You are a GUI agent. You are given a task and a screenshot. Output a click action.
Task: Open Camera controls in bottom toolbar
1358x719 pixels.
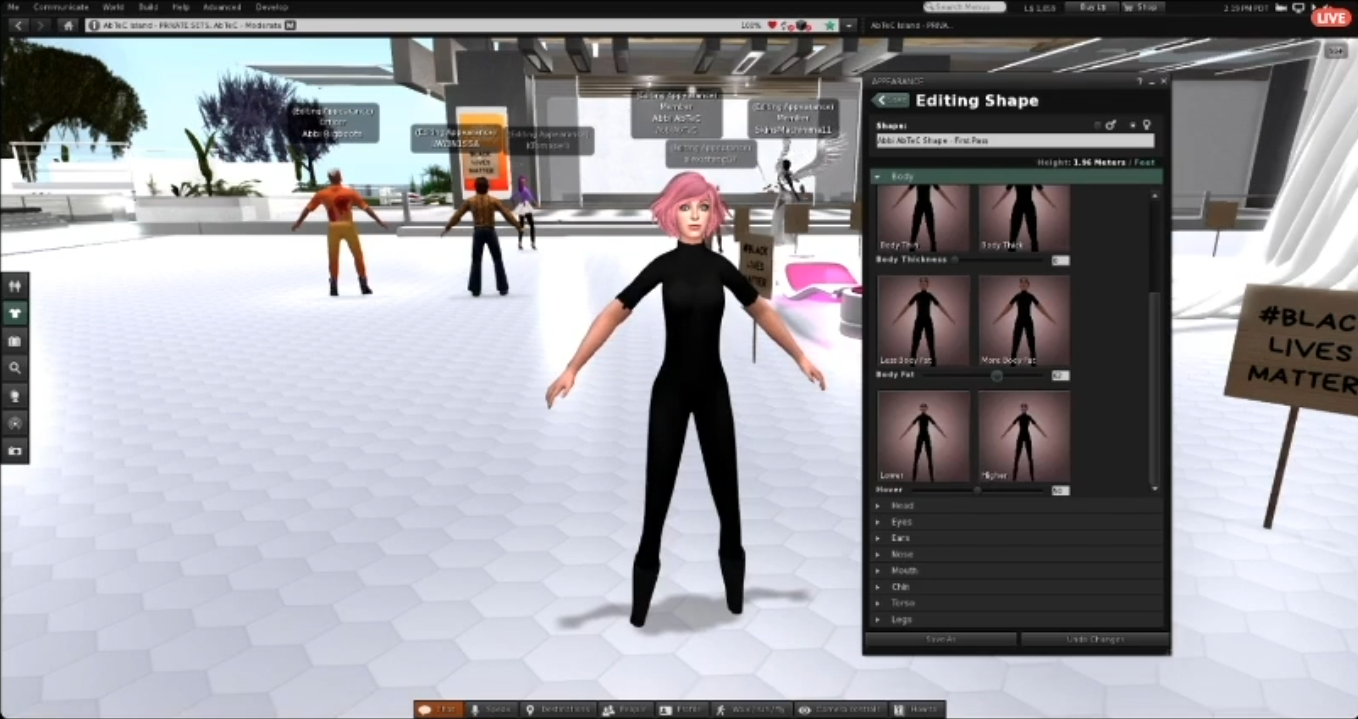[x=838, y=709]
